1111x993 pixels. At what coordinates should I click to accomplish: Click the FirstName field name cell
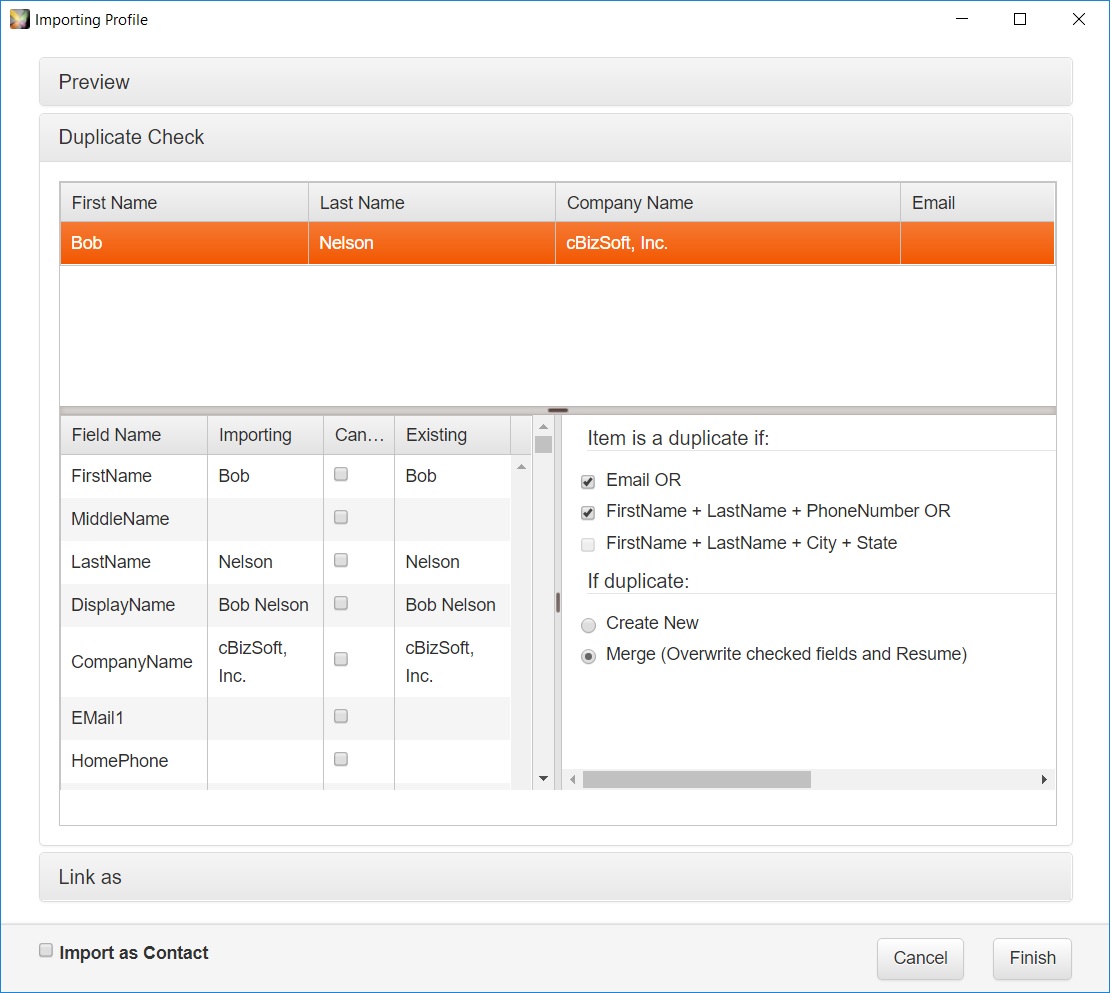pyautogui.click(x=134, y=476)
